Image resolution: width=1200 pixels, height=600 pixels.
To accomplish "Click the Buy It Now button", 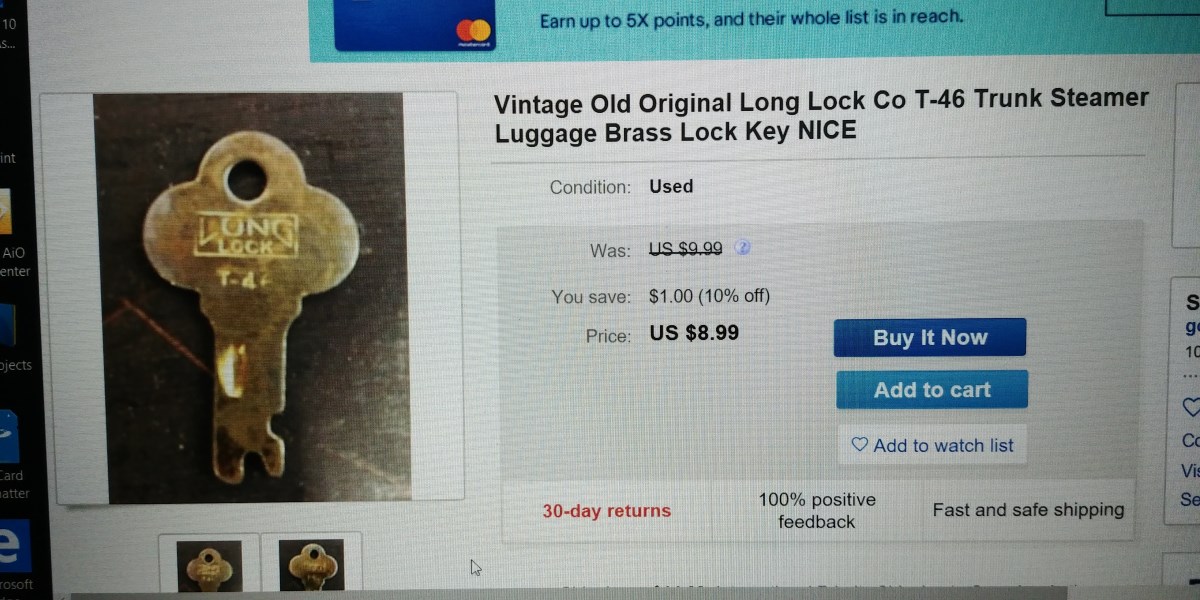I will (x=930, y=338).
